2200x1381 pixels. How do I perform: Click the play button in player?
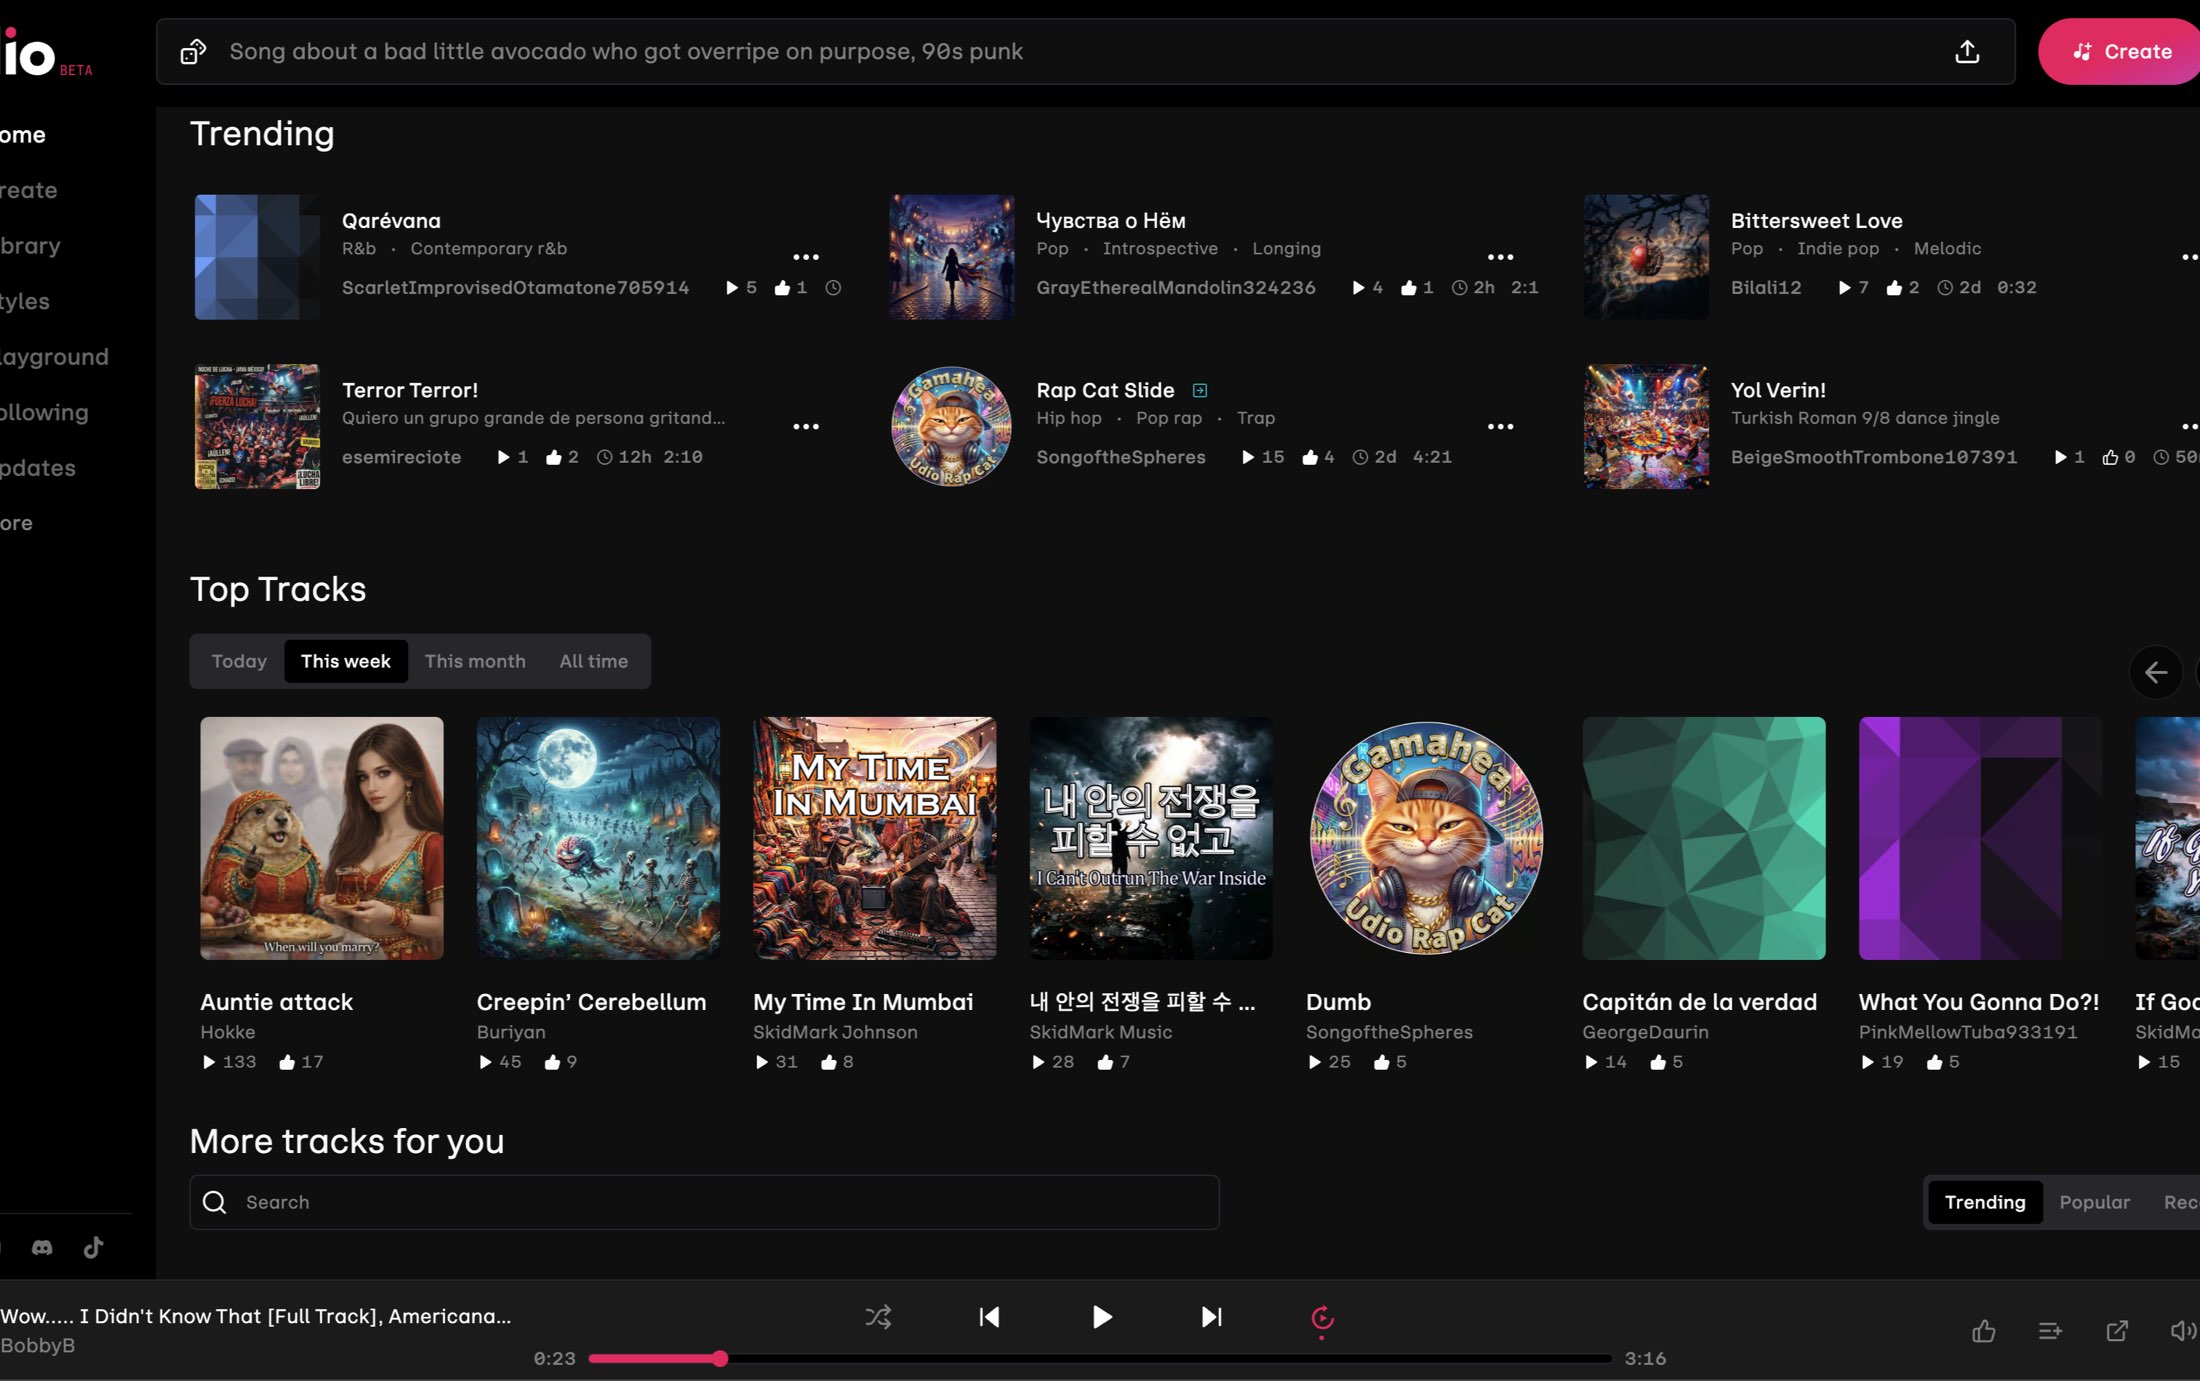click(1101, 1317)
